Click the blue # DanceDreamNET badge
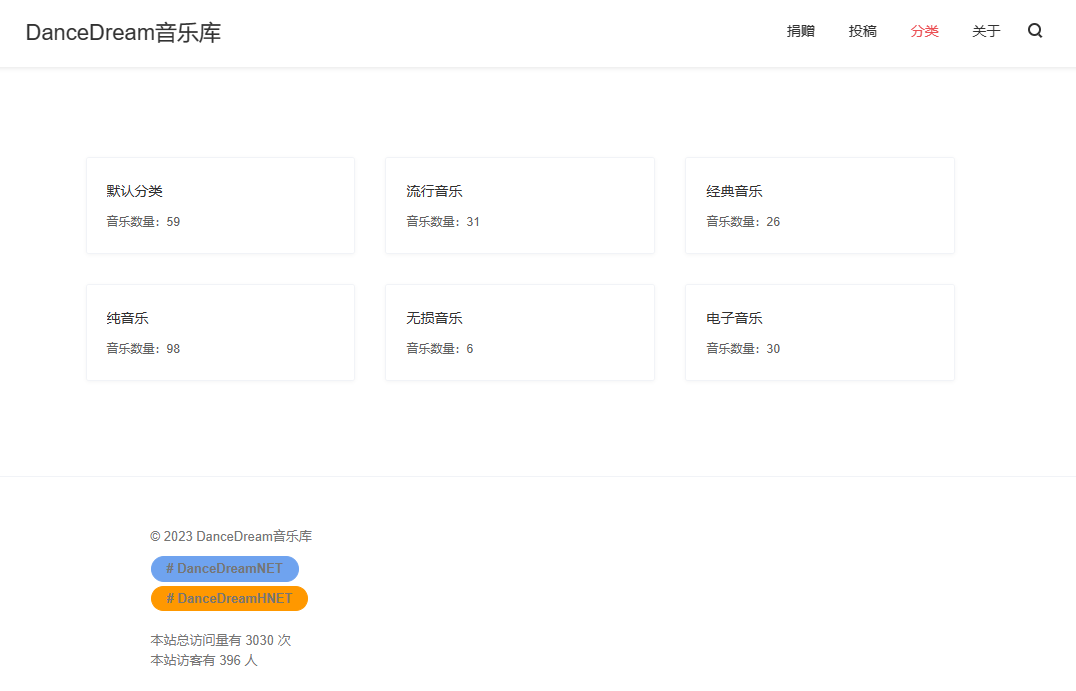The height and width of the screenshot is (691, 1076). point(224,569)
